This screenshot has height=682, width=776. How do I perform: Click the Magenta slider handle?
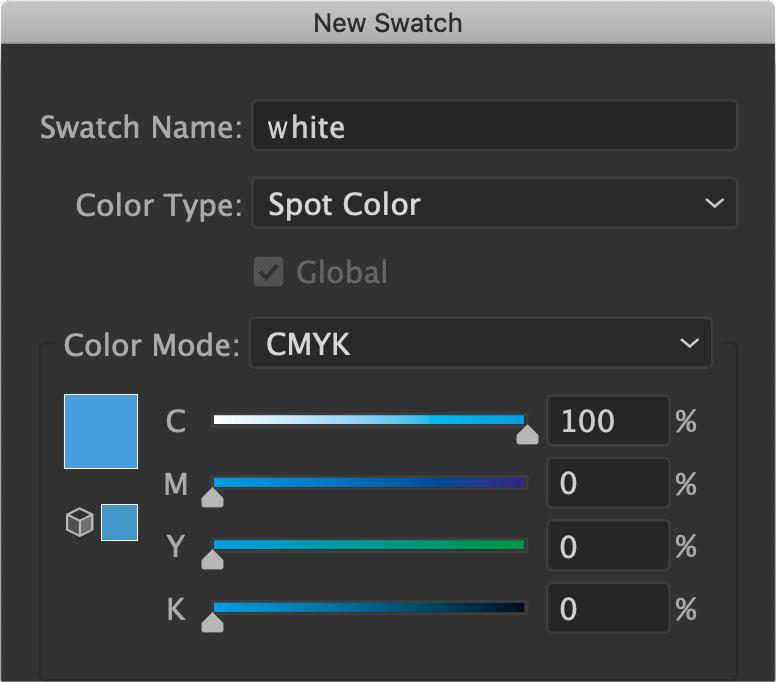[x=212, y=497]
